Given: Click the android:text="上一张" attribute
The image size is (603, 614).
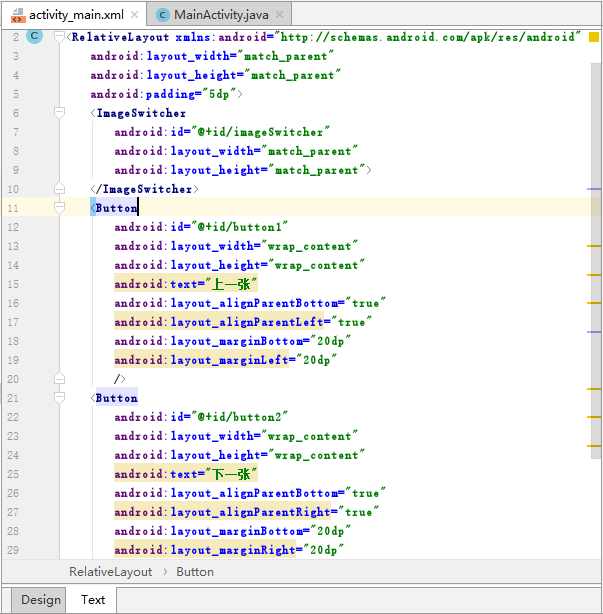Looking at the screenshot, I should [186, 284].
